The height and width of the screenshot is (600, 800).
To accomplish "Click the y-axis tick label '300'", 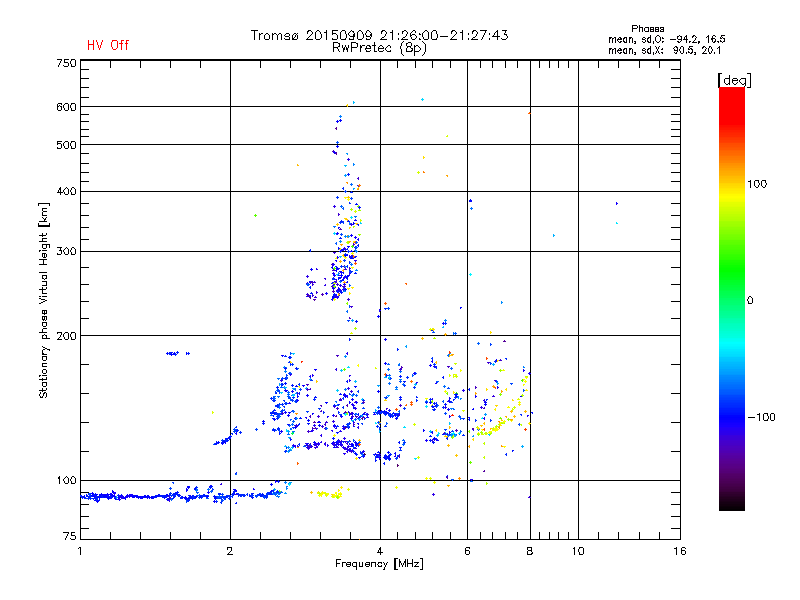I will pos(66,251).
